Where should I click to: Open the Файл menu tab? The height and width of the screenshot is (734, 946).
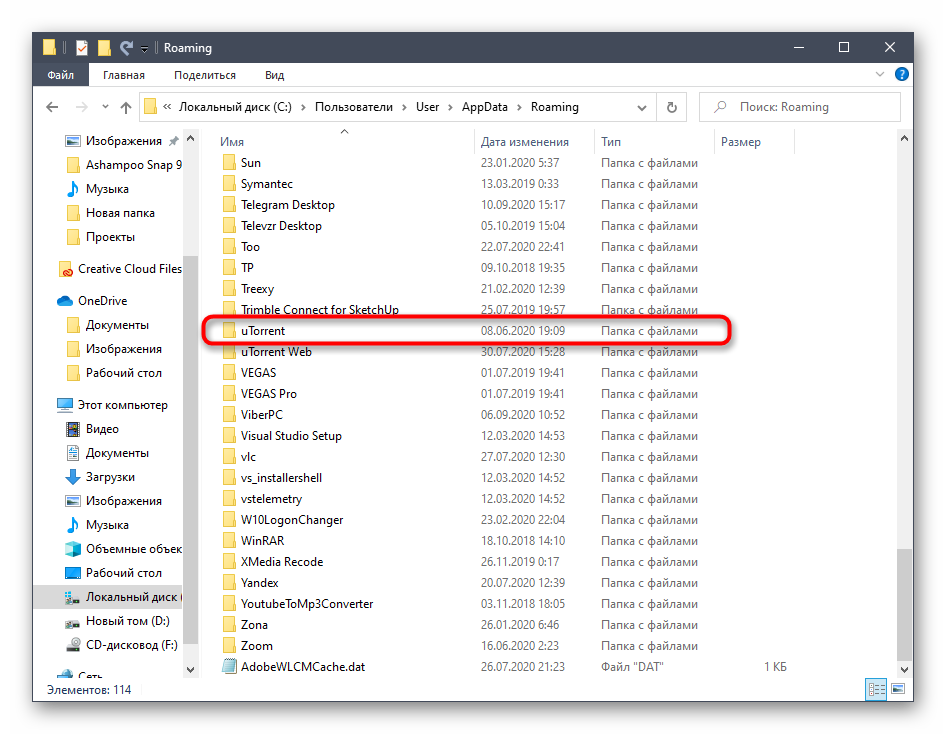tap(60, 75)
